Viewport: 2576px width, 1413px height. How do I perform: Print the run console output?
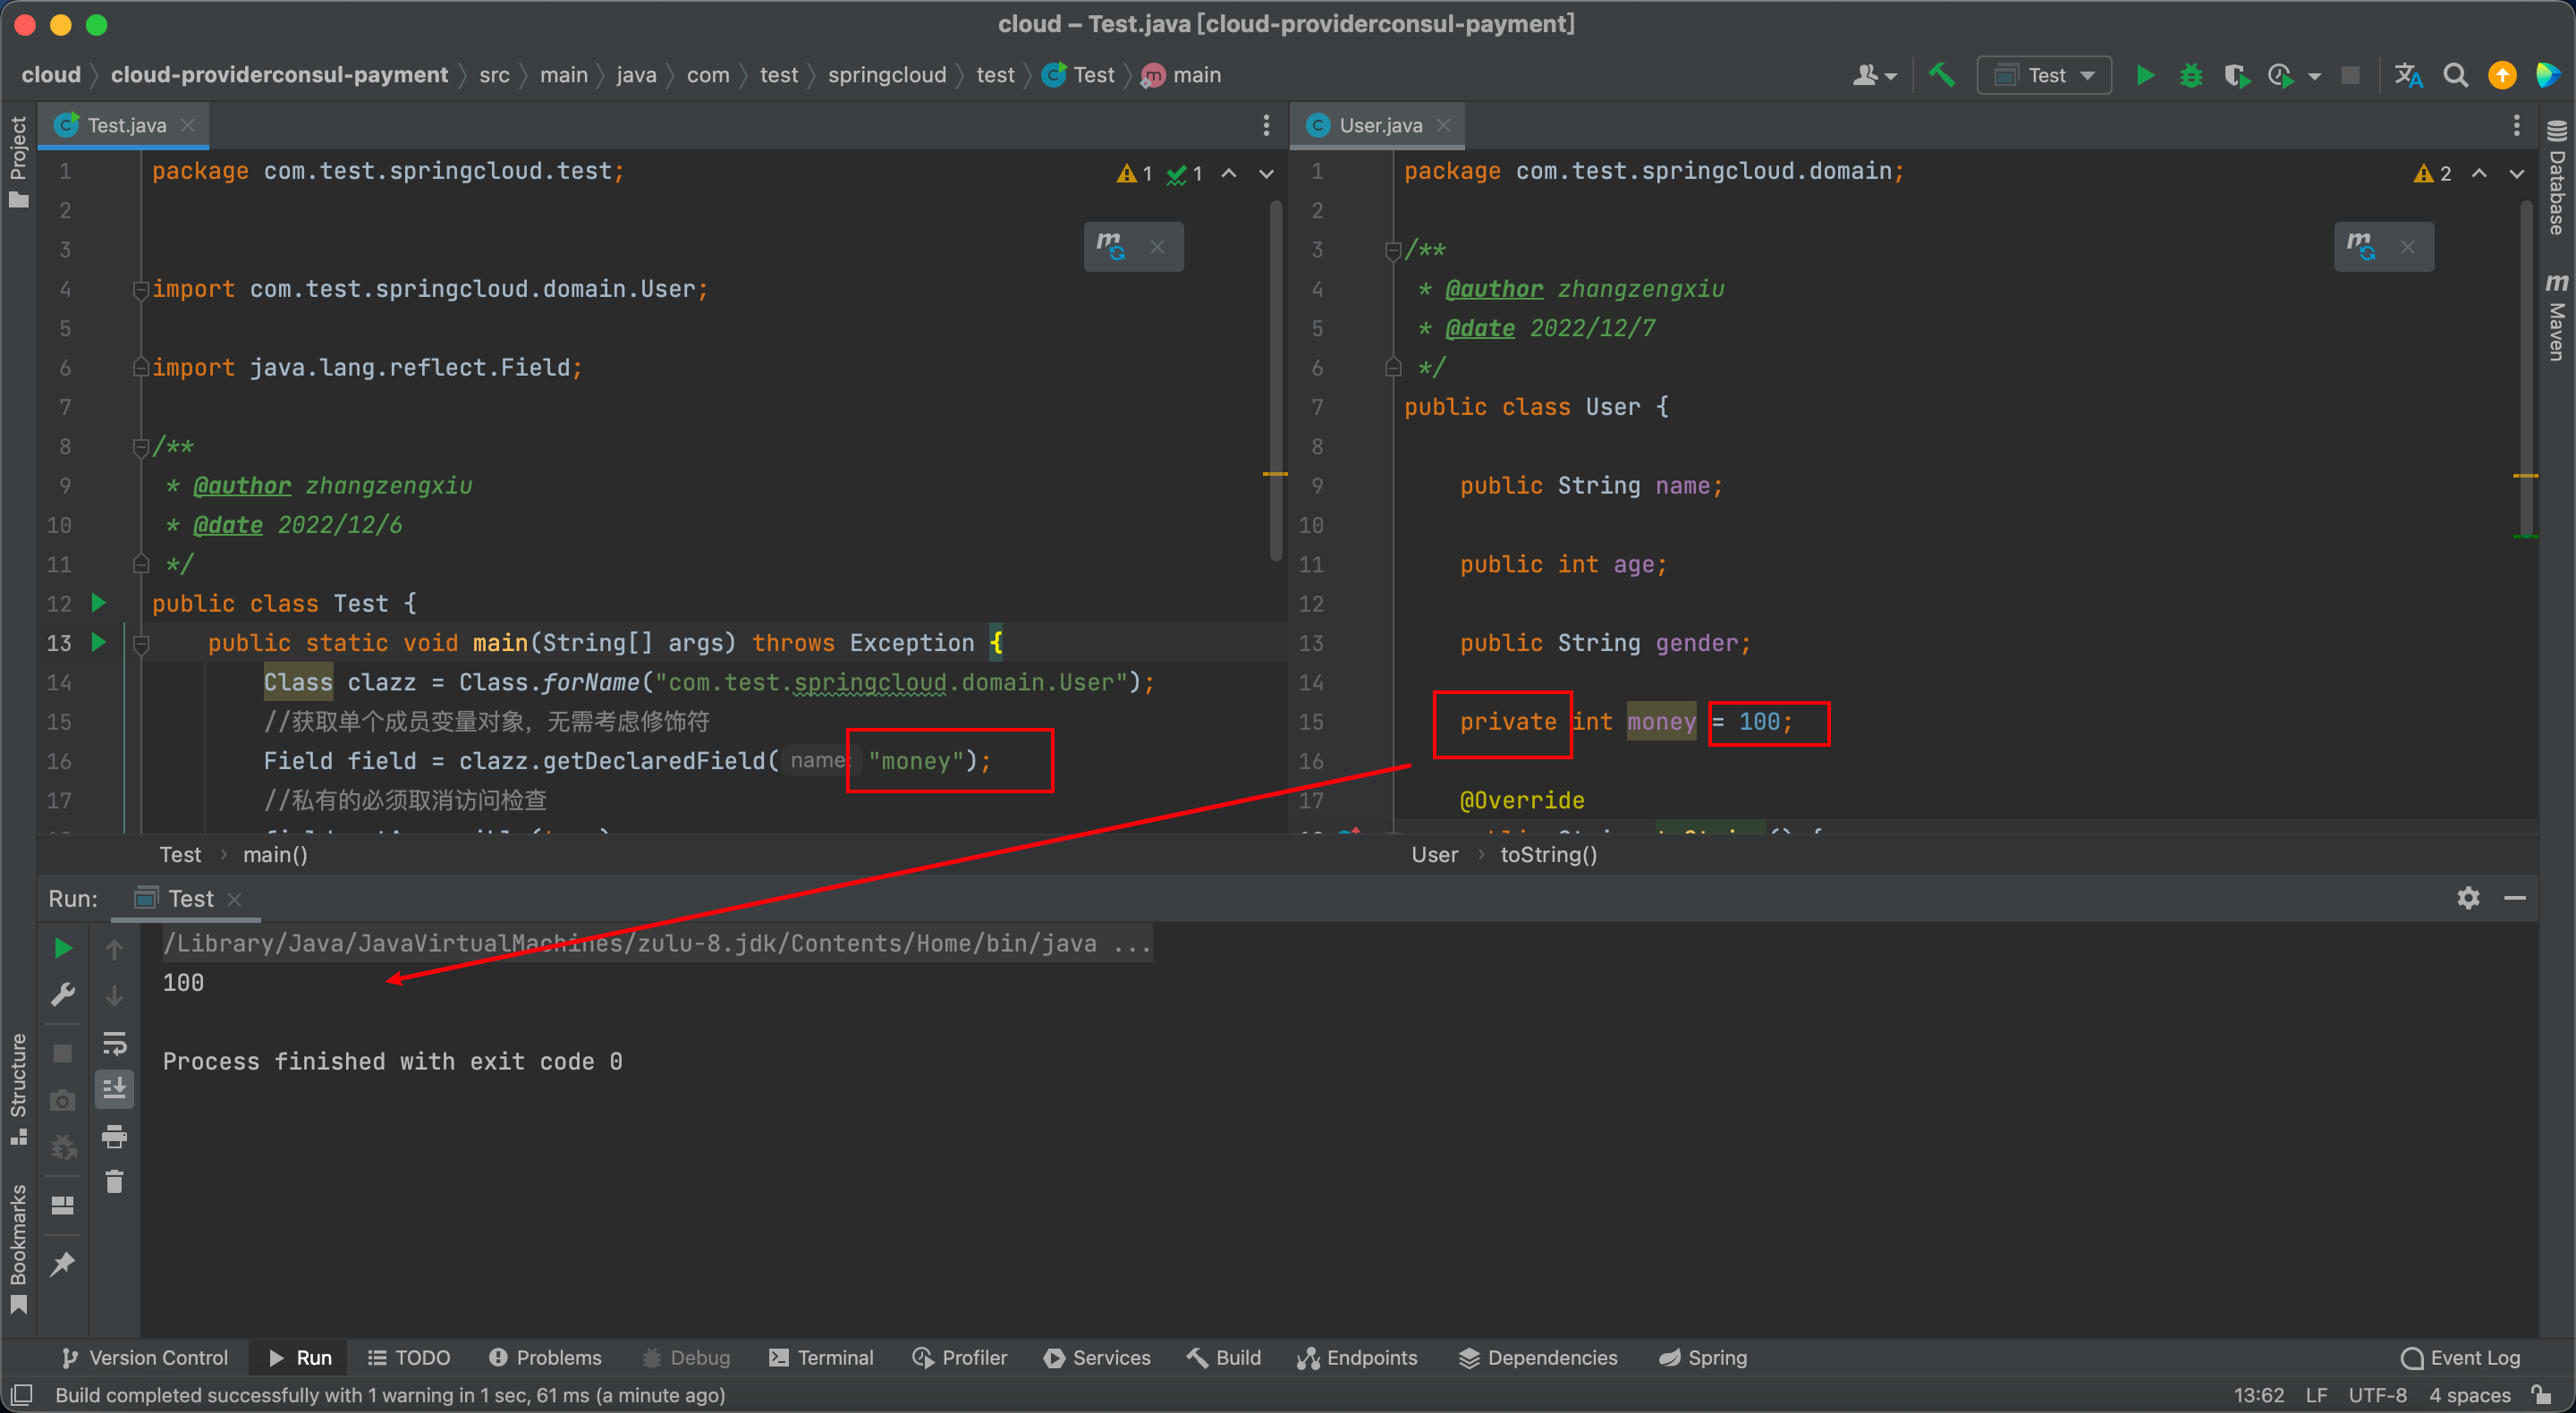(x=114, y=1136)
